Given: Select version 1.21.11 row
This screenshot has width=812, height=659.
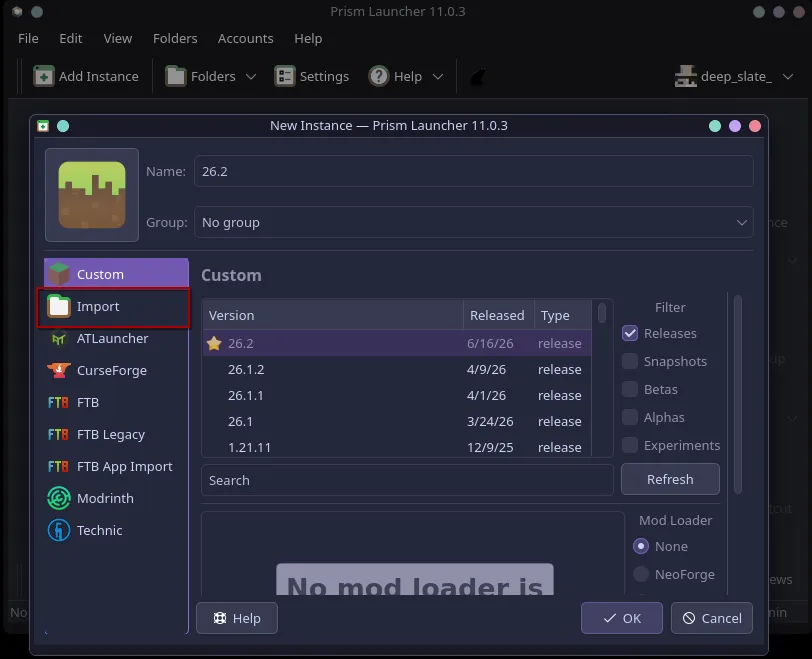Looking at the screenshot, I should 397,447.
